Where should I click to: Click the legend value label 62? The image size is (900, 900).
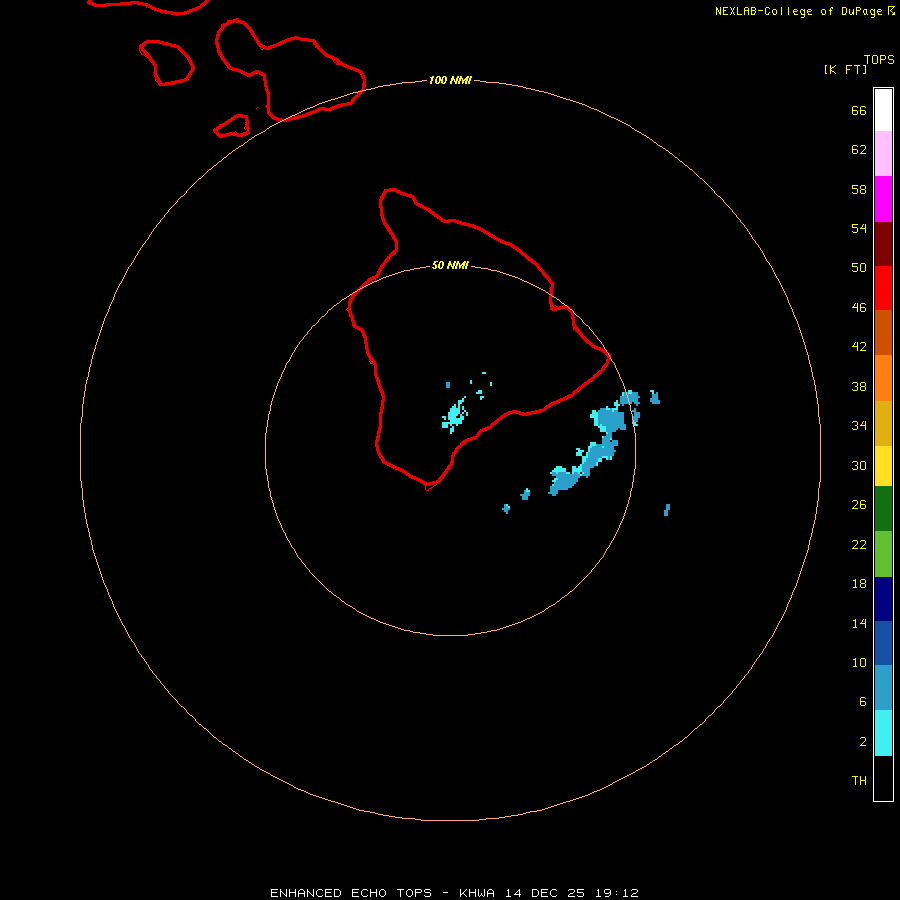(859, 149)
